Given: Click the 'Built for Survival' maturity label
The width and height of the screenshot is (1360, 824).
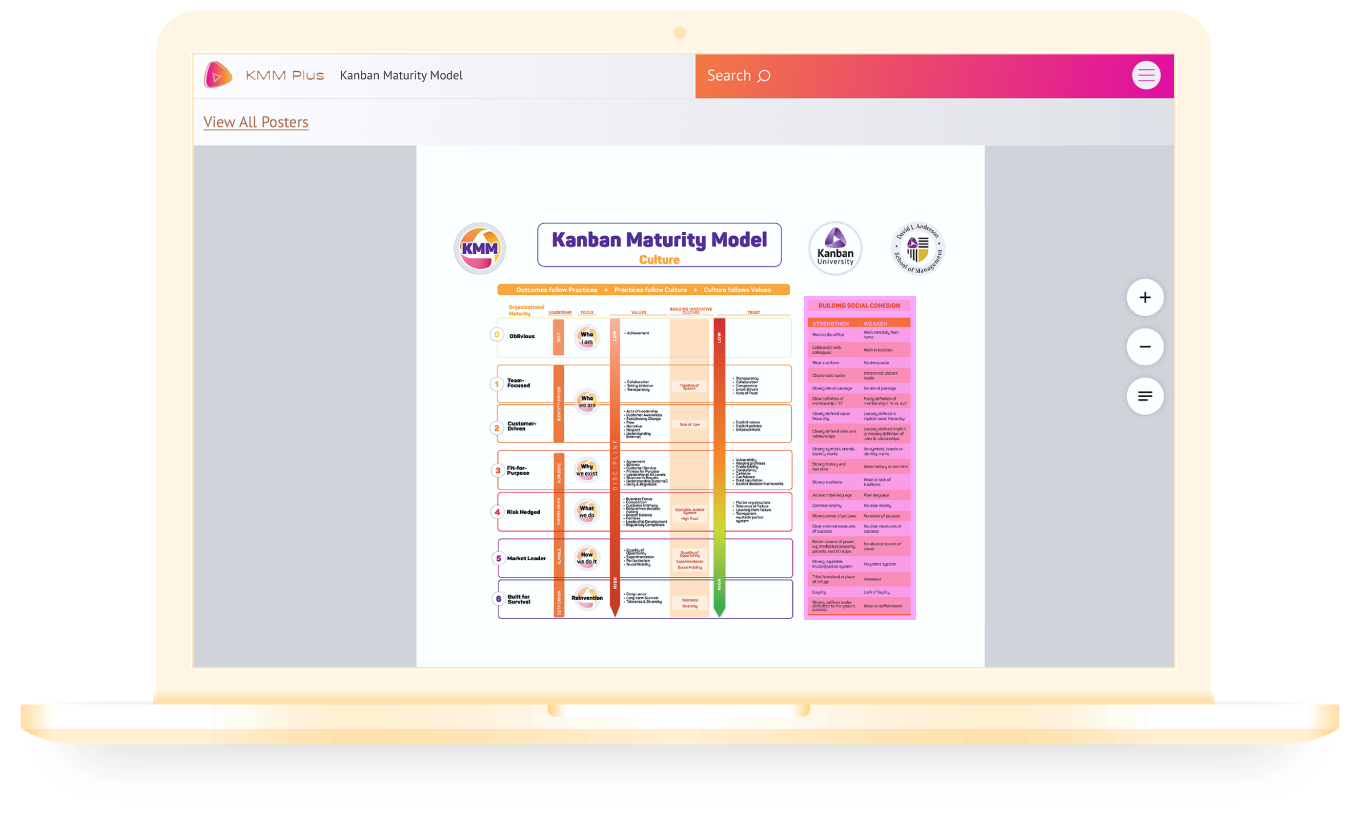Looking at the screenshot, I should tap(520, 600).
